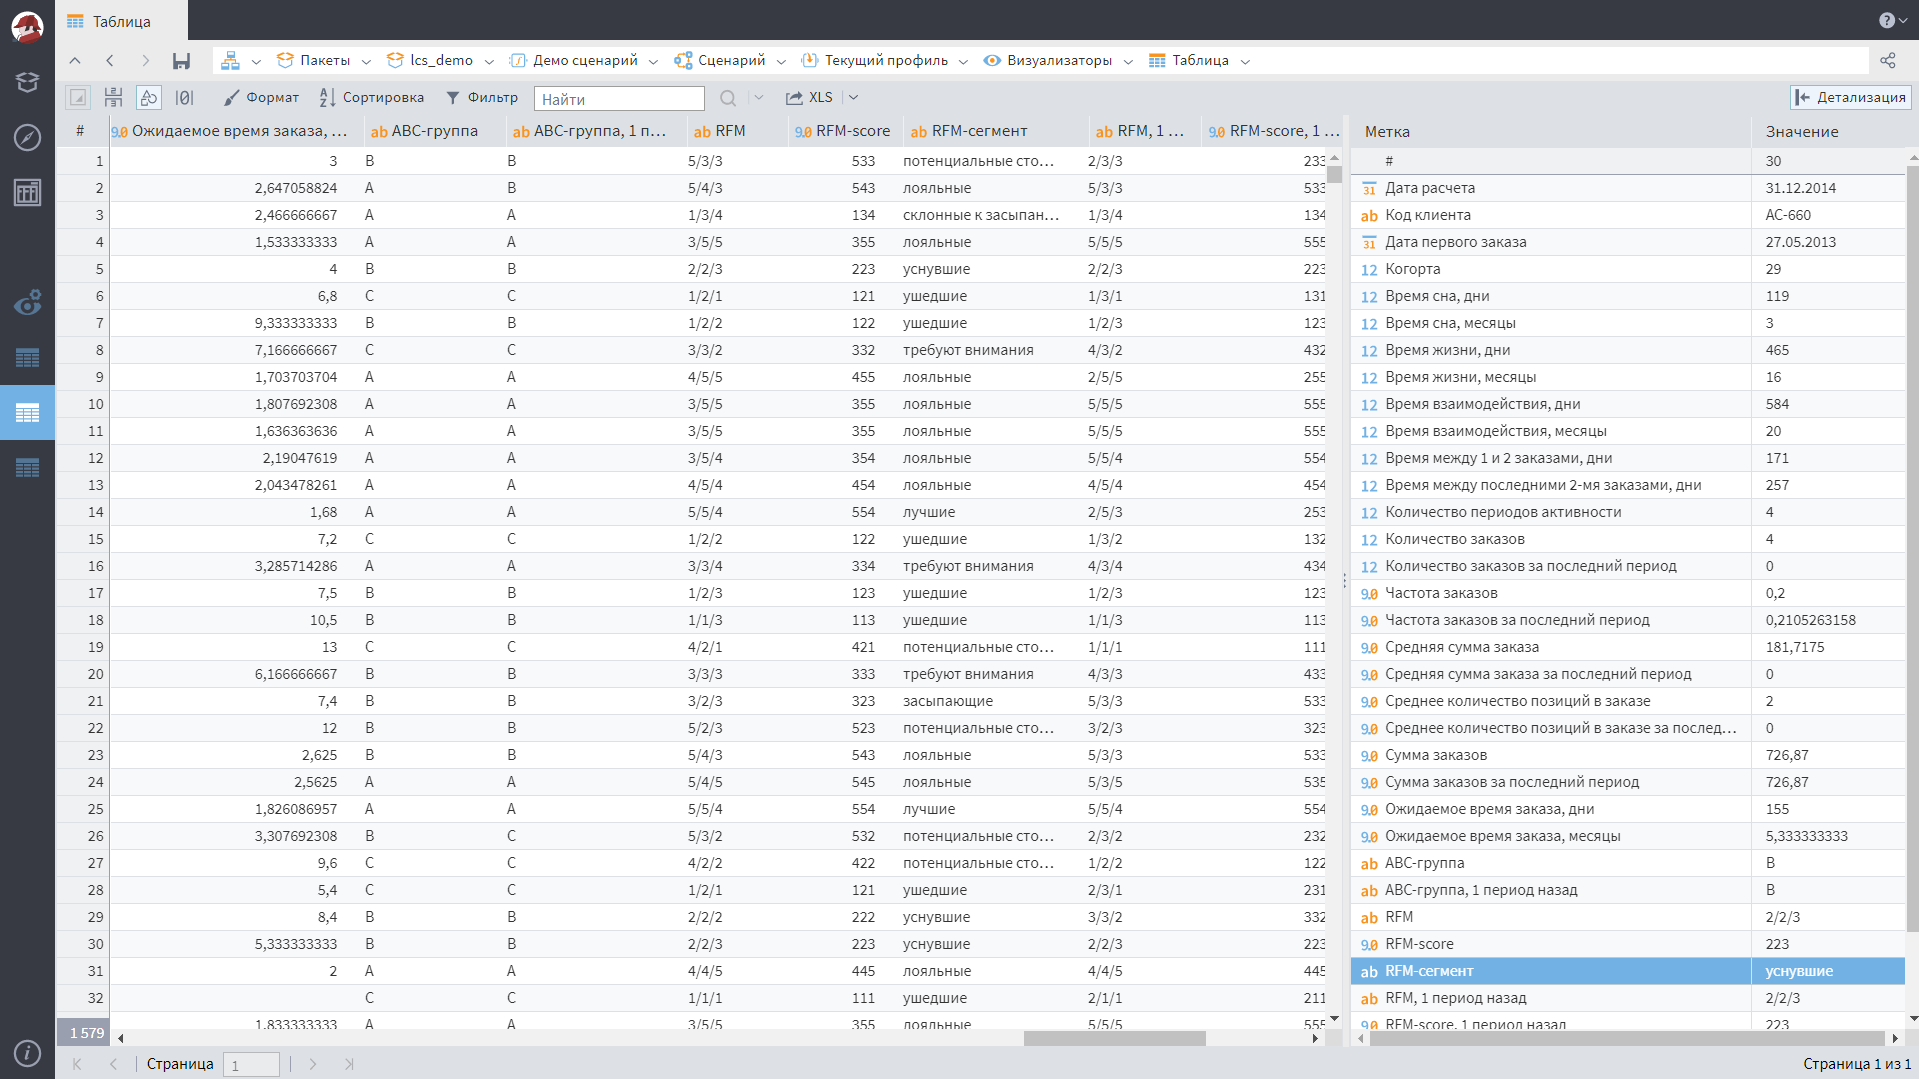Click the Демо сценарий breadcrumb item
Screen dimensions: 1919x1079
pyautogui.click(x=573, y=60)
